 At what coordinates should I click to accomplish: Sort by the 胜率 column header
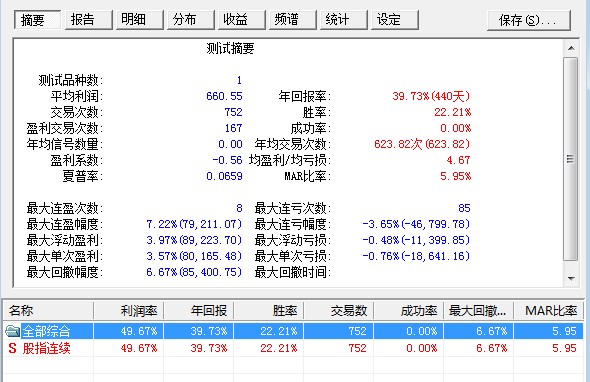[x=269, y=310]
